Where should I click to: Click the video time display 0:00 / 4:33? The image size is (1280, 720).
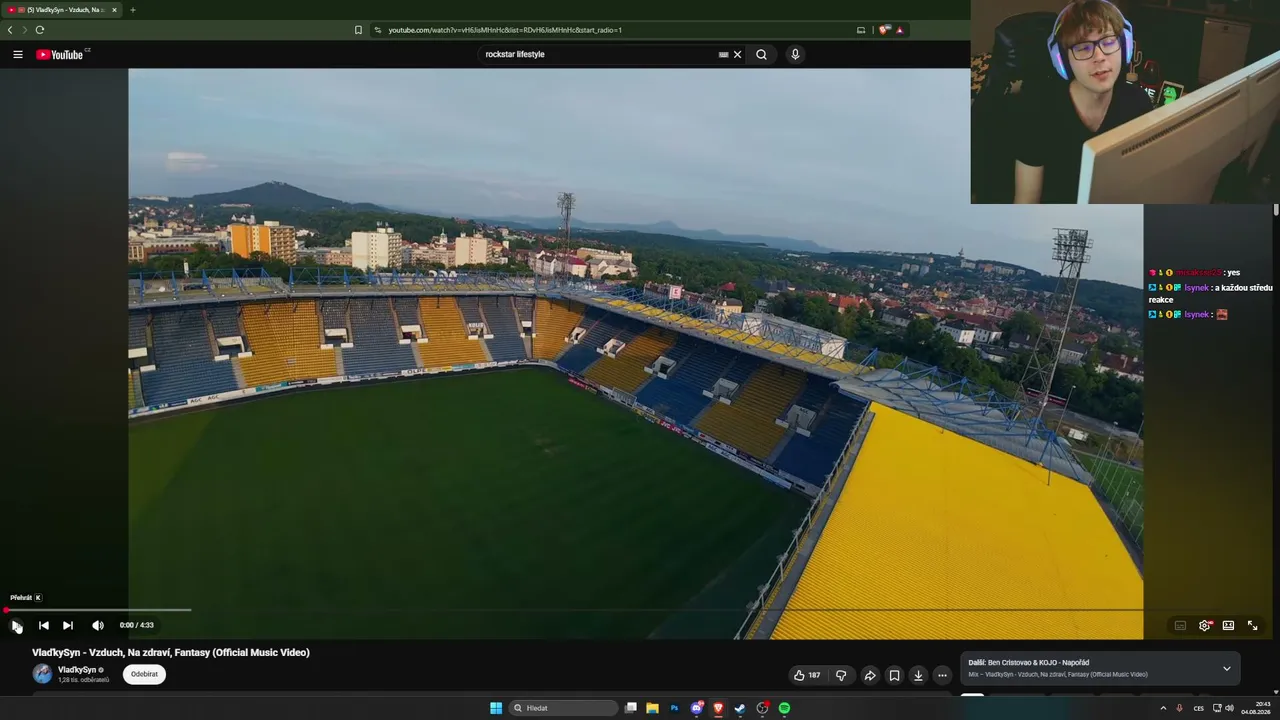137,625
